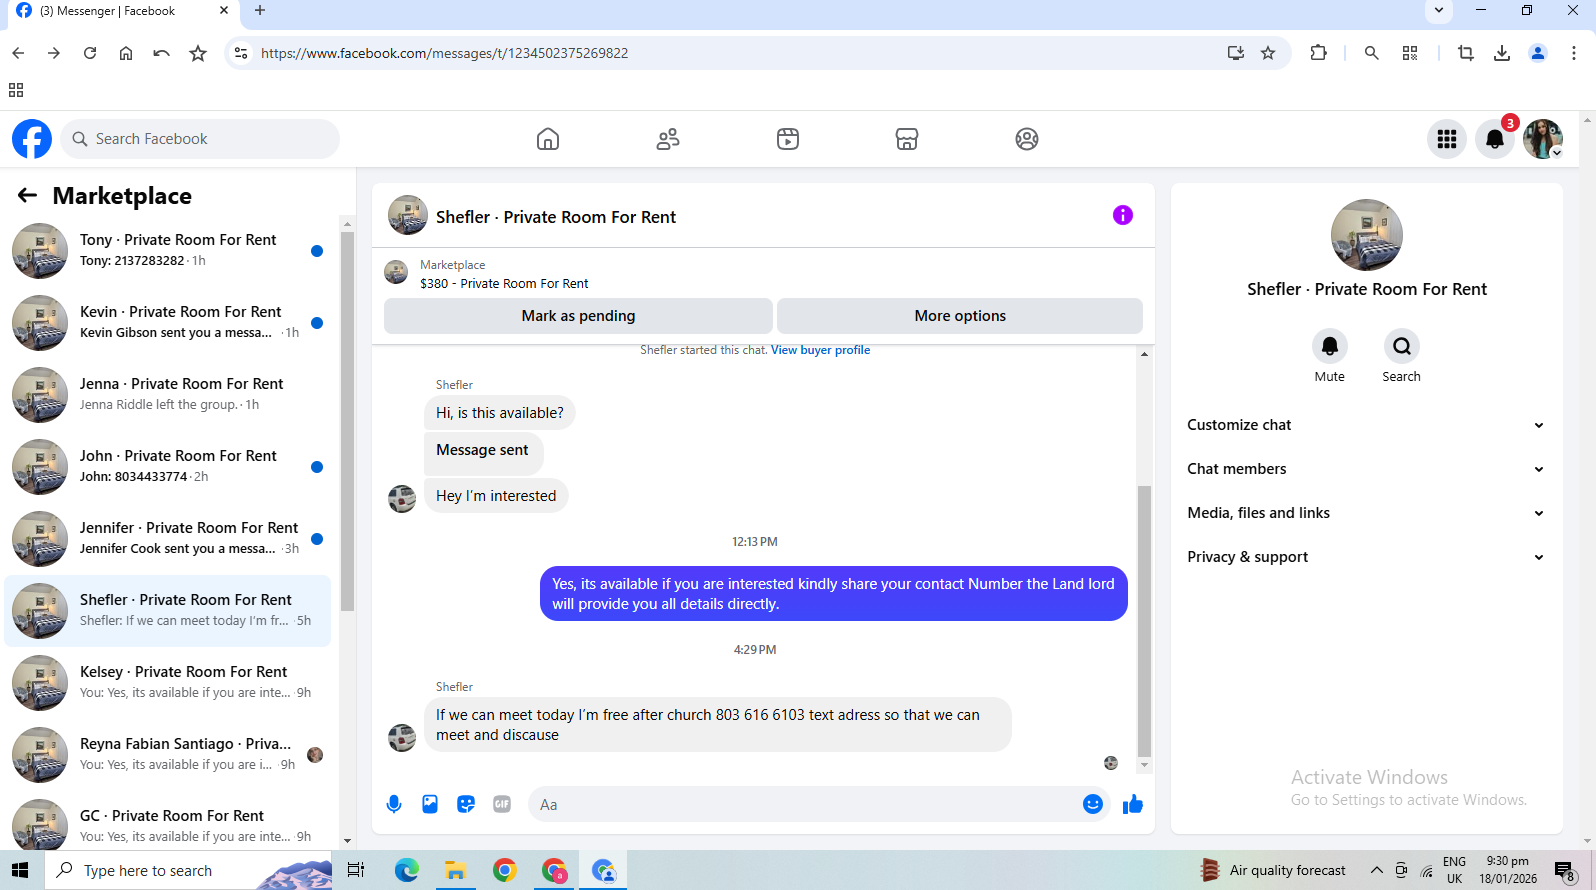The image size is (1596, 890).
Task: Open Jenna Private Room For Rent chat
Action: click(168, 394)
